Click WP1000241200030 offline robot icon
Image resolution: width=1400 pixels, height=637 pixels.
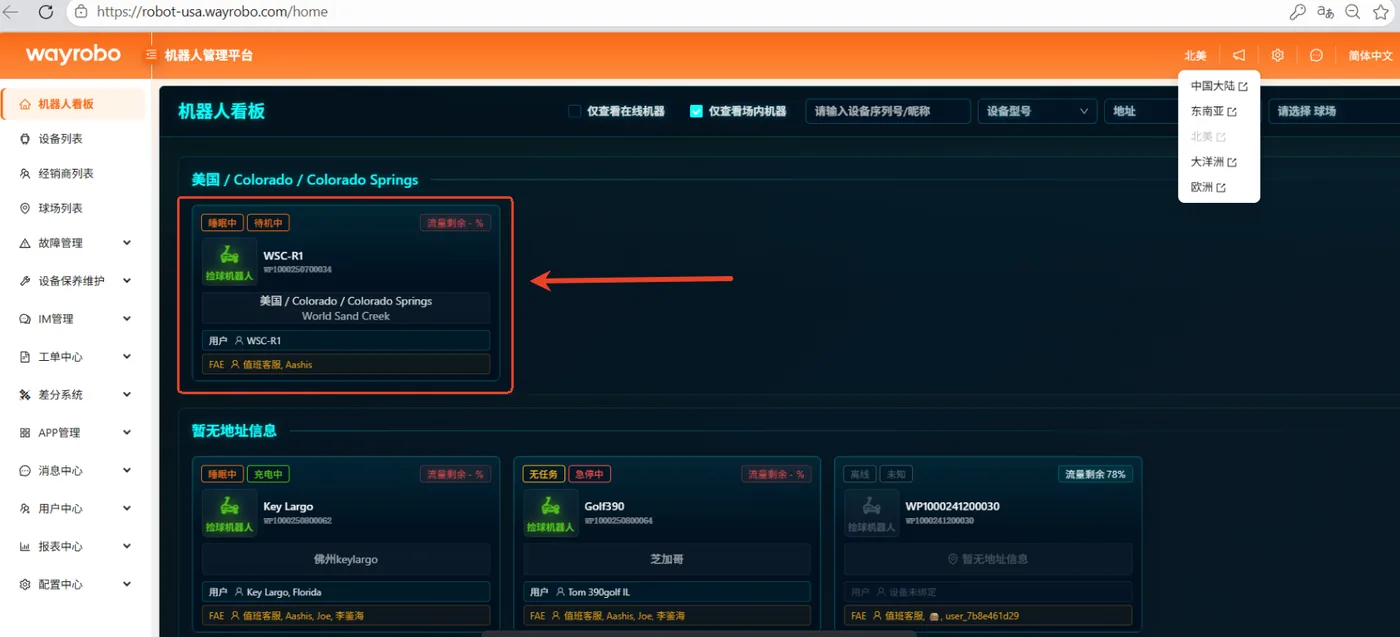872,513
